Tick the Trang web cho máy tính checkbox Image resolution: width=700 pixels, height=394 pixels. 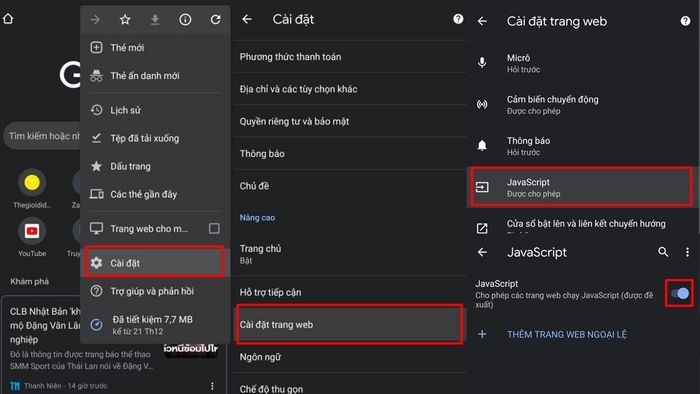pyautogui.click(x=214, y=228)
